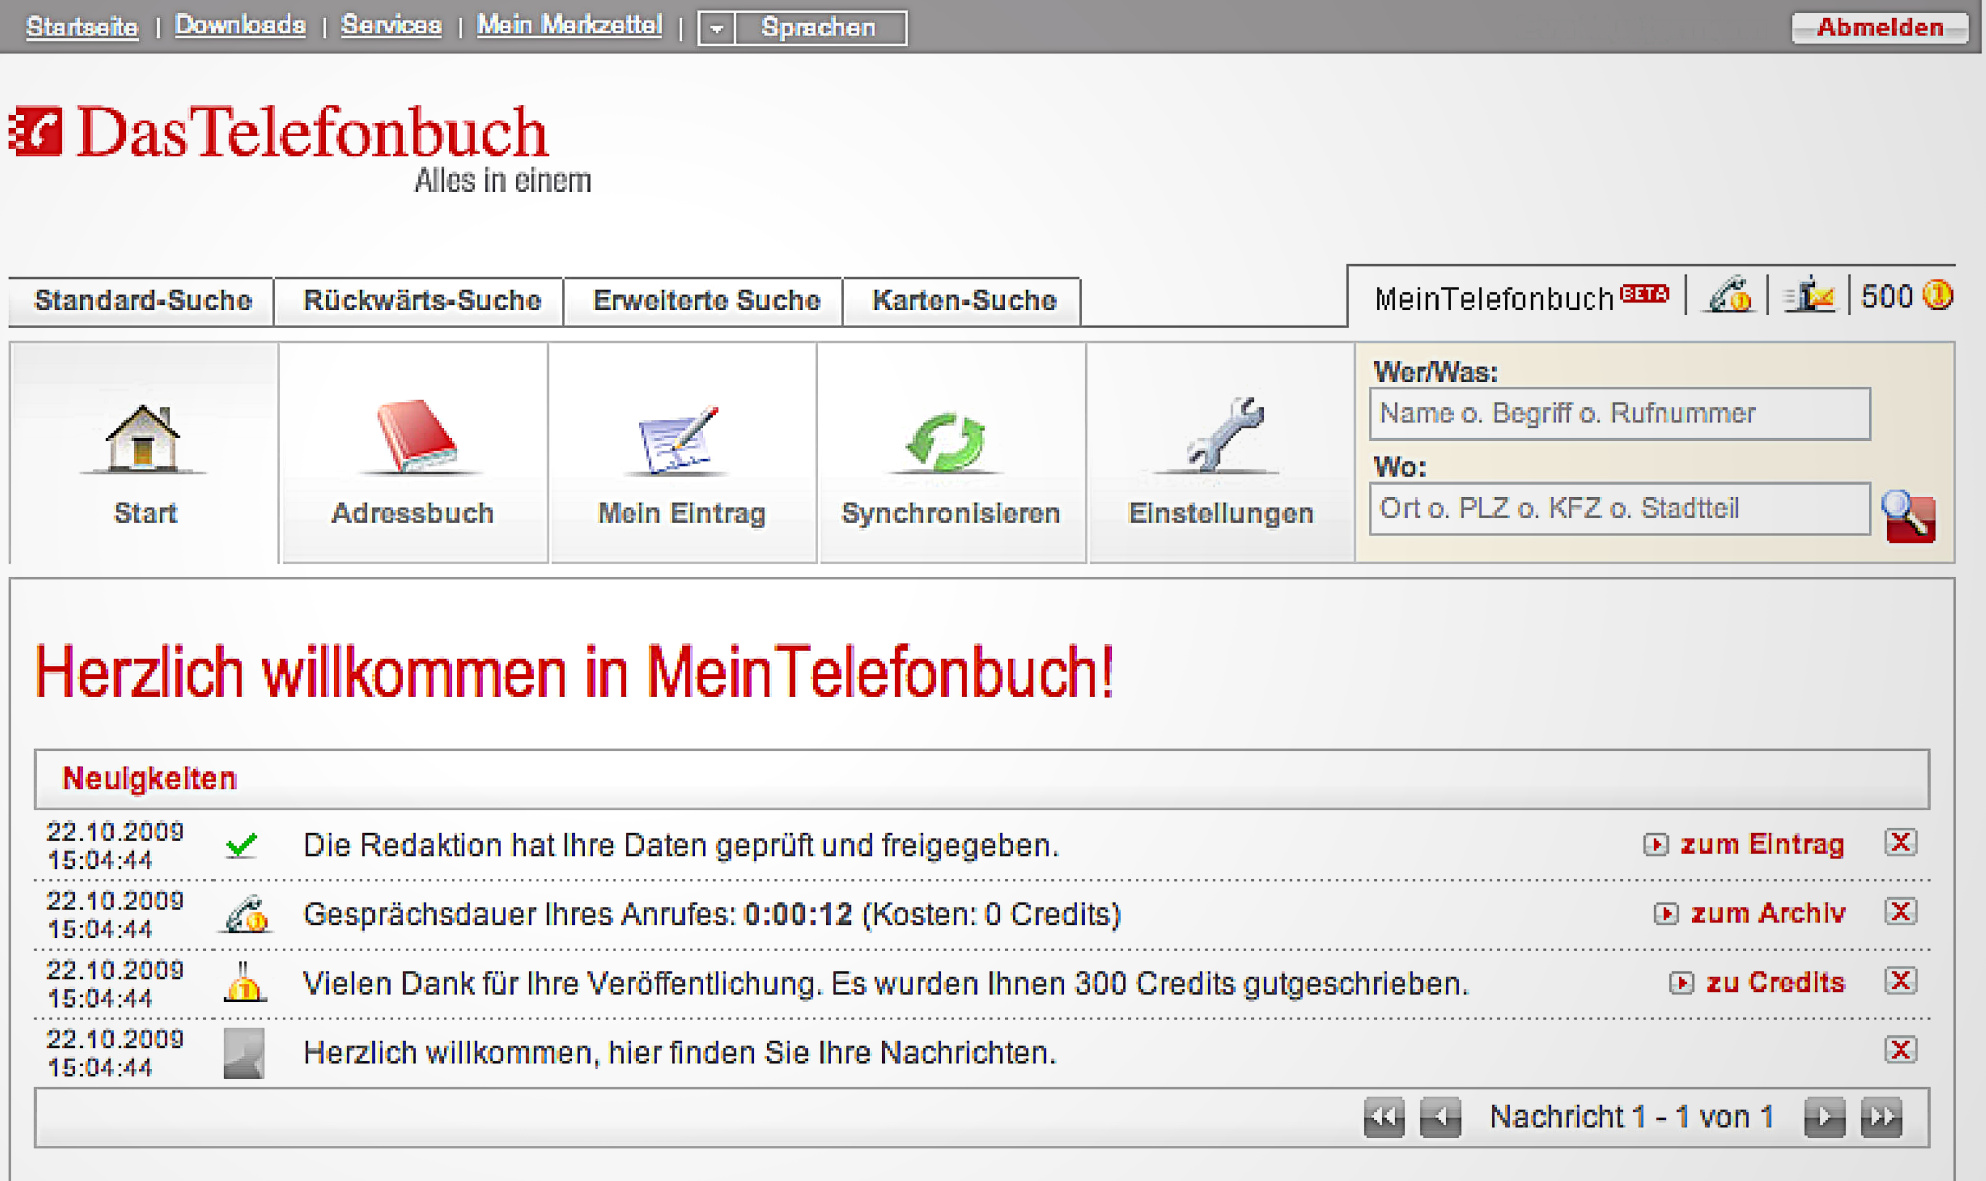Image resolution: width=1986 pixels, height=1181 pixels.
Task: Open Einstellungen wrench icon
Action: click(1220, 435)
